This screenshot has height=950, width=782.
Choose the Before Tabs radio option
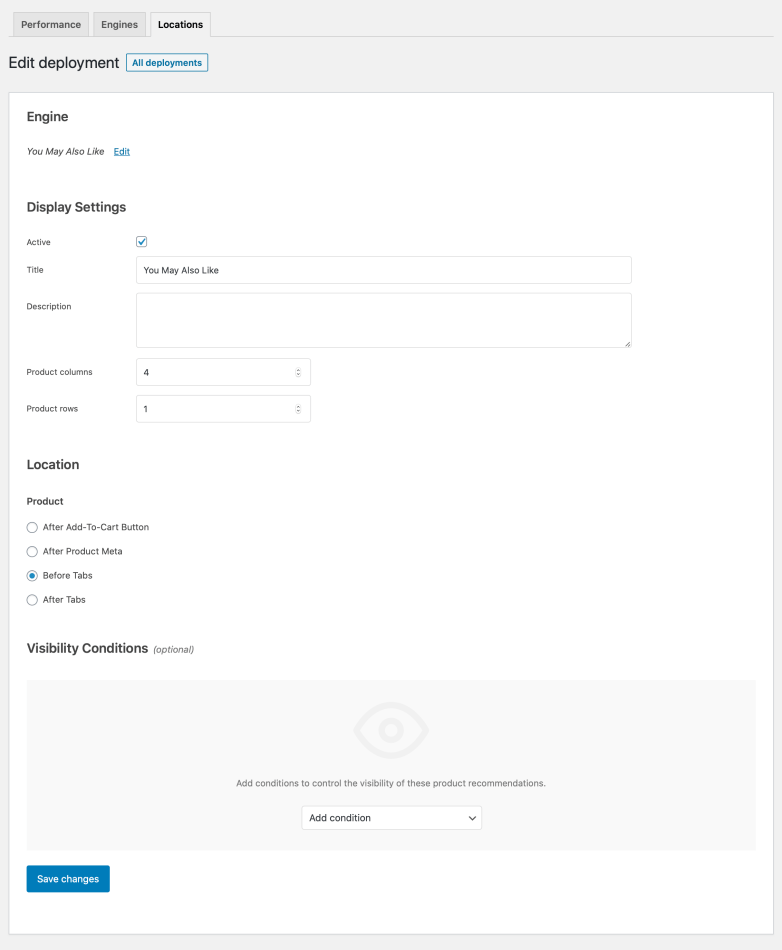pyautogui.click(x=32, y=576)
